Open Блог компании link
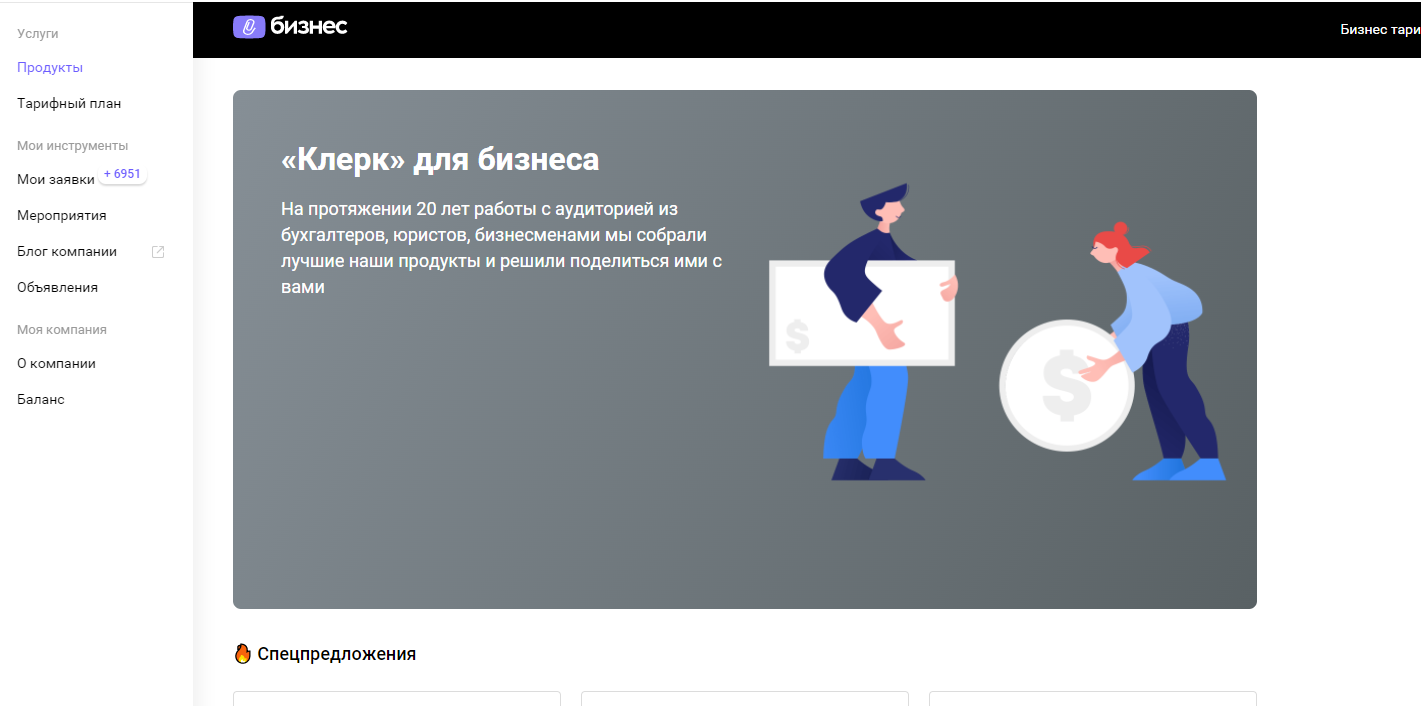 [67, 252]
